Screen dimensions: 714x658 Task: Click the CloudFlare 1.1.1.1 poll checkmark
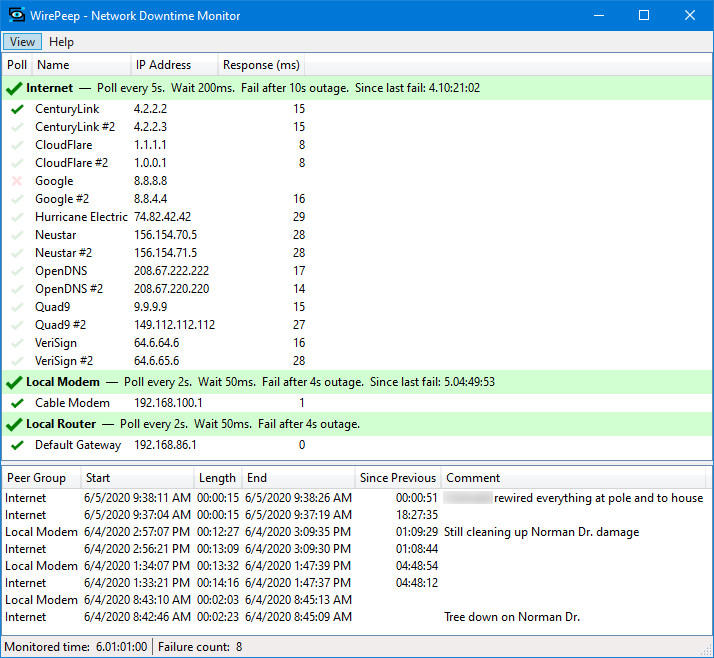[x=17, y=145]
